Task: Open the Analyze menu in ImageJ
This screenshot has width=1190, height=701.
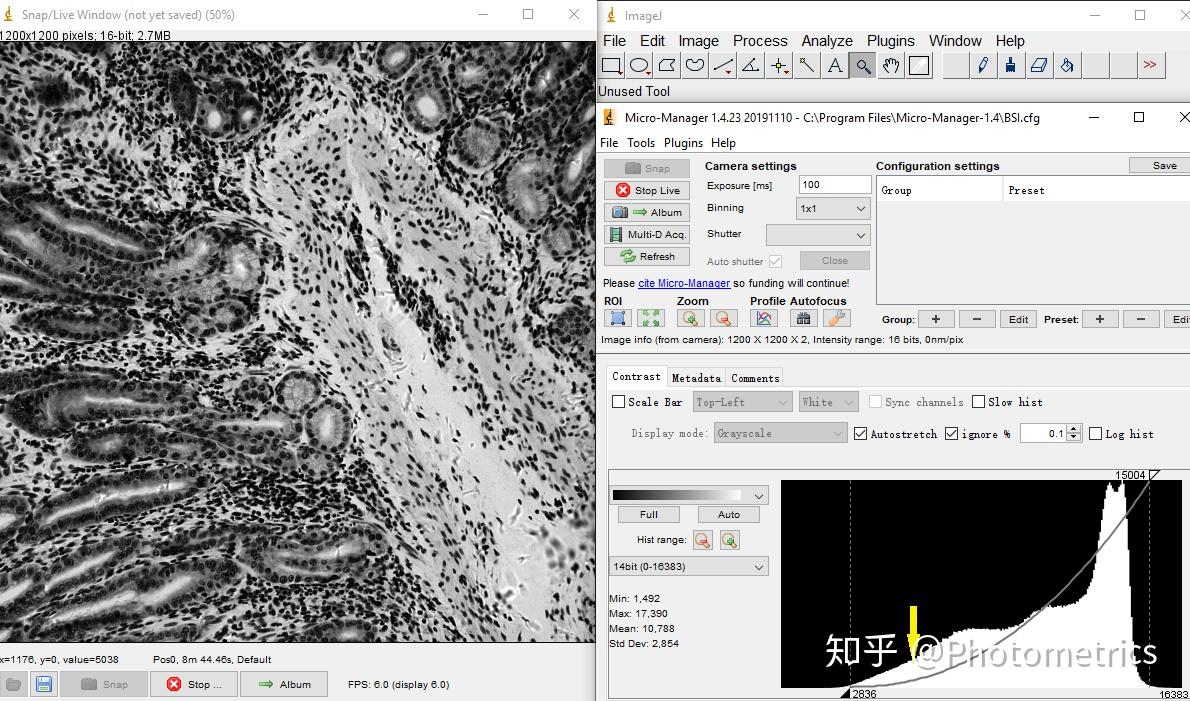Action: 826,41
